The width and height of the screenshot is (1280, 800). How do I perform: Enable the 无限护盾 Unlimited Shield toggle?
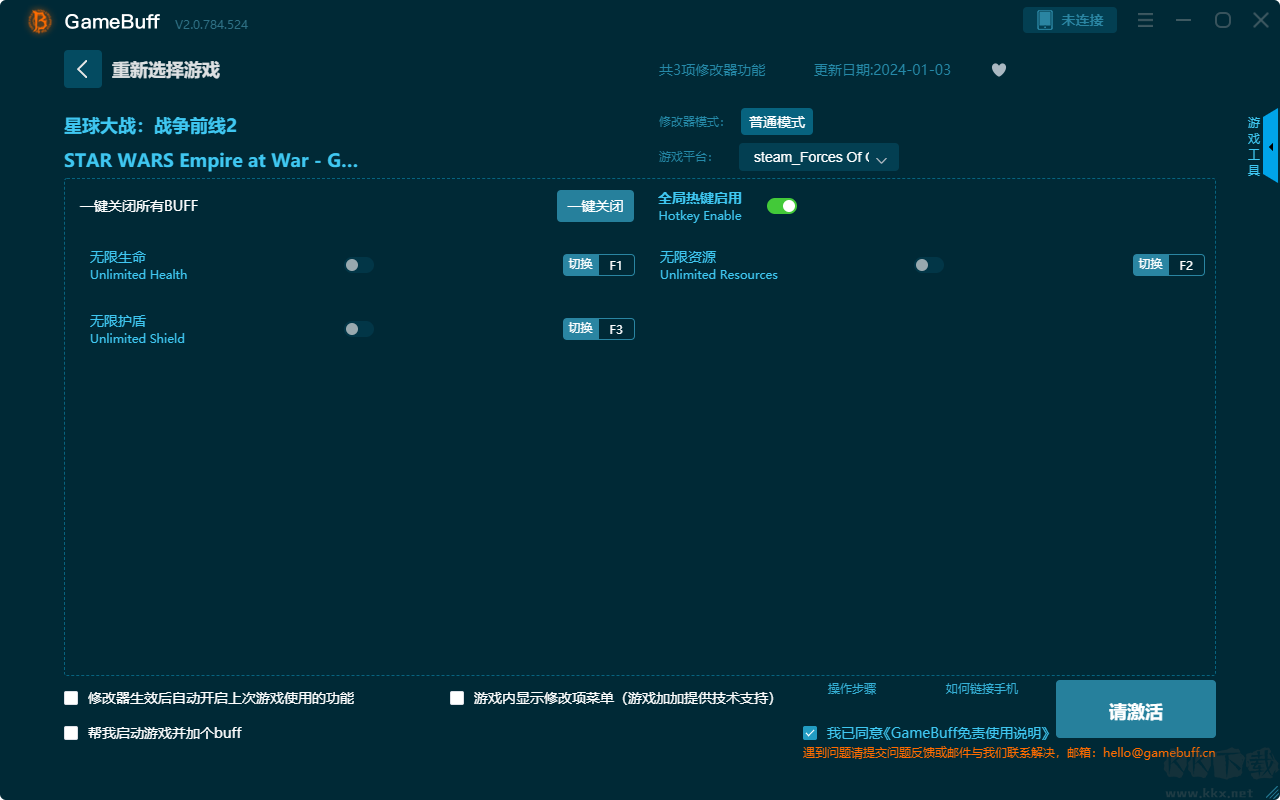359,329
